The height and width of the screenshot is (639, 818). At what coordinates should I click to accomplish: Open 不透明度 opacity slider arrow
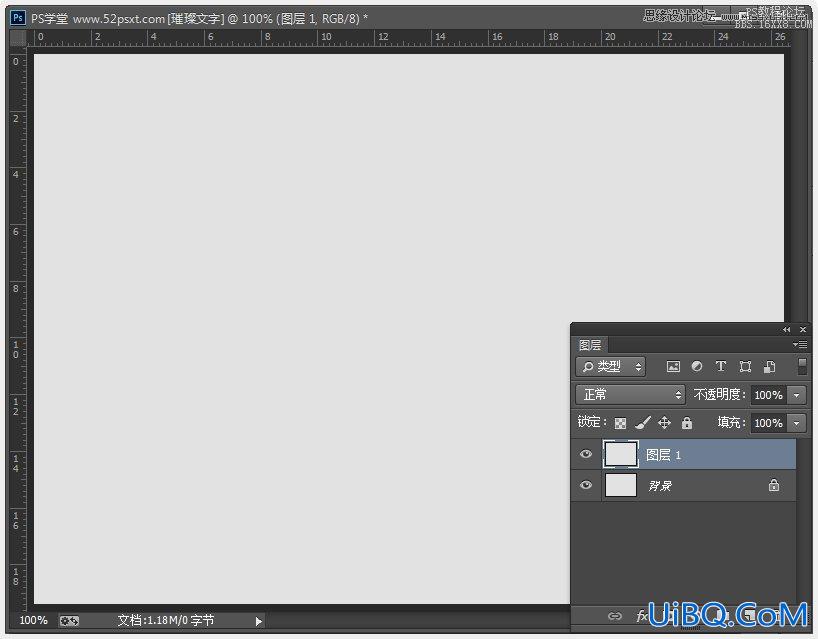[797, 395]
